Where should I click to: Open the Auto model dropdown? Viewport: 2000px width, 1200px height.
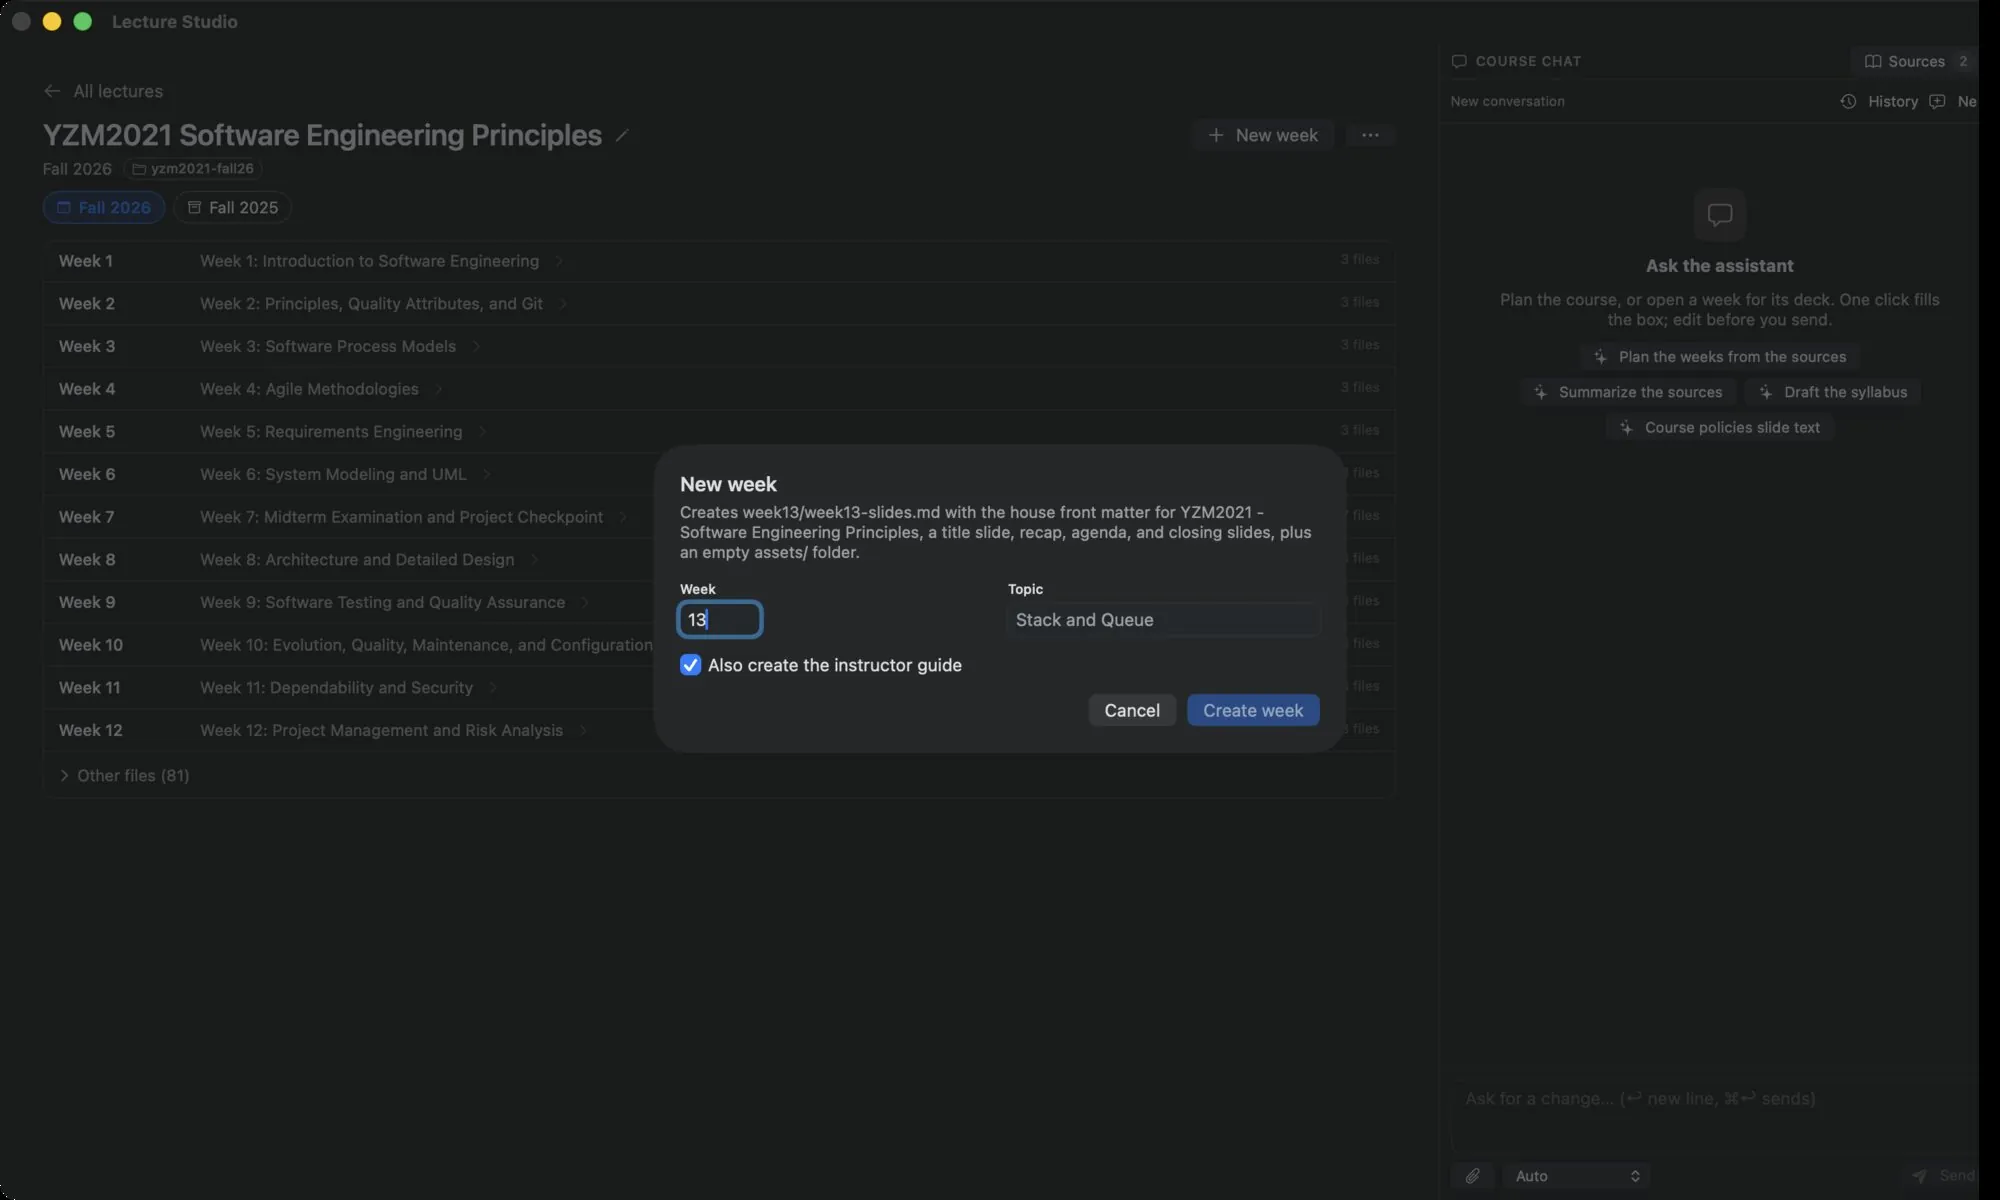1576,1176
